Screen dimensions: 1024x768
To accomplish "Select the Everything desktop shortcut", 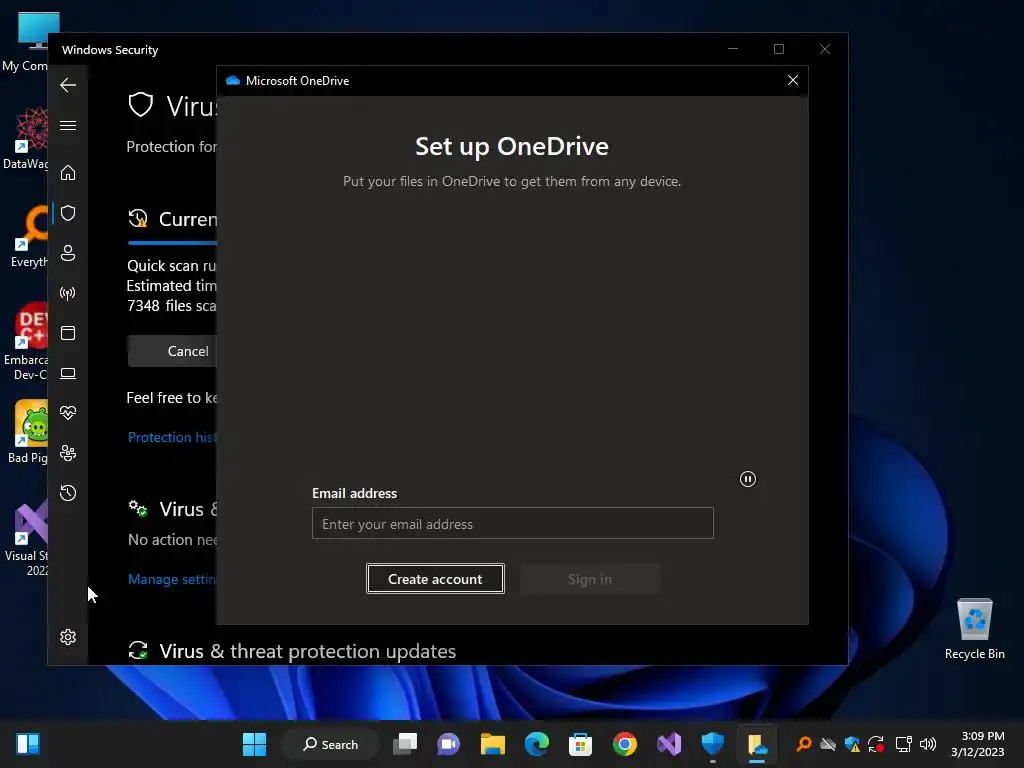I will [27, 236].
